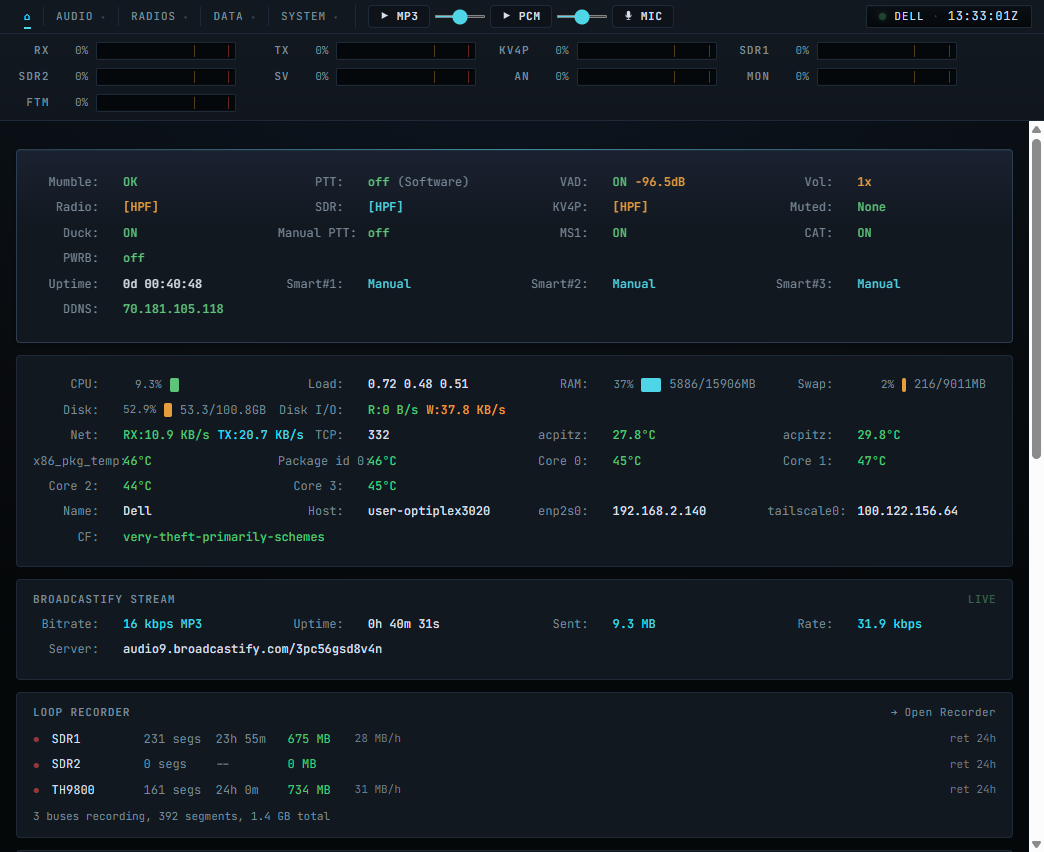1044x852 pixels.
Task: Click the vertical scrollbar thumb
Action: coord(1036,298)
